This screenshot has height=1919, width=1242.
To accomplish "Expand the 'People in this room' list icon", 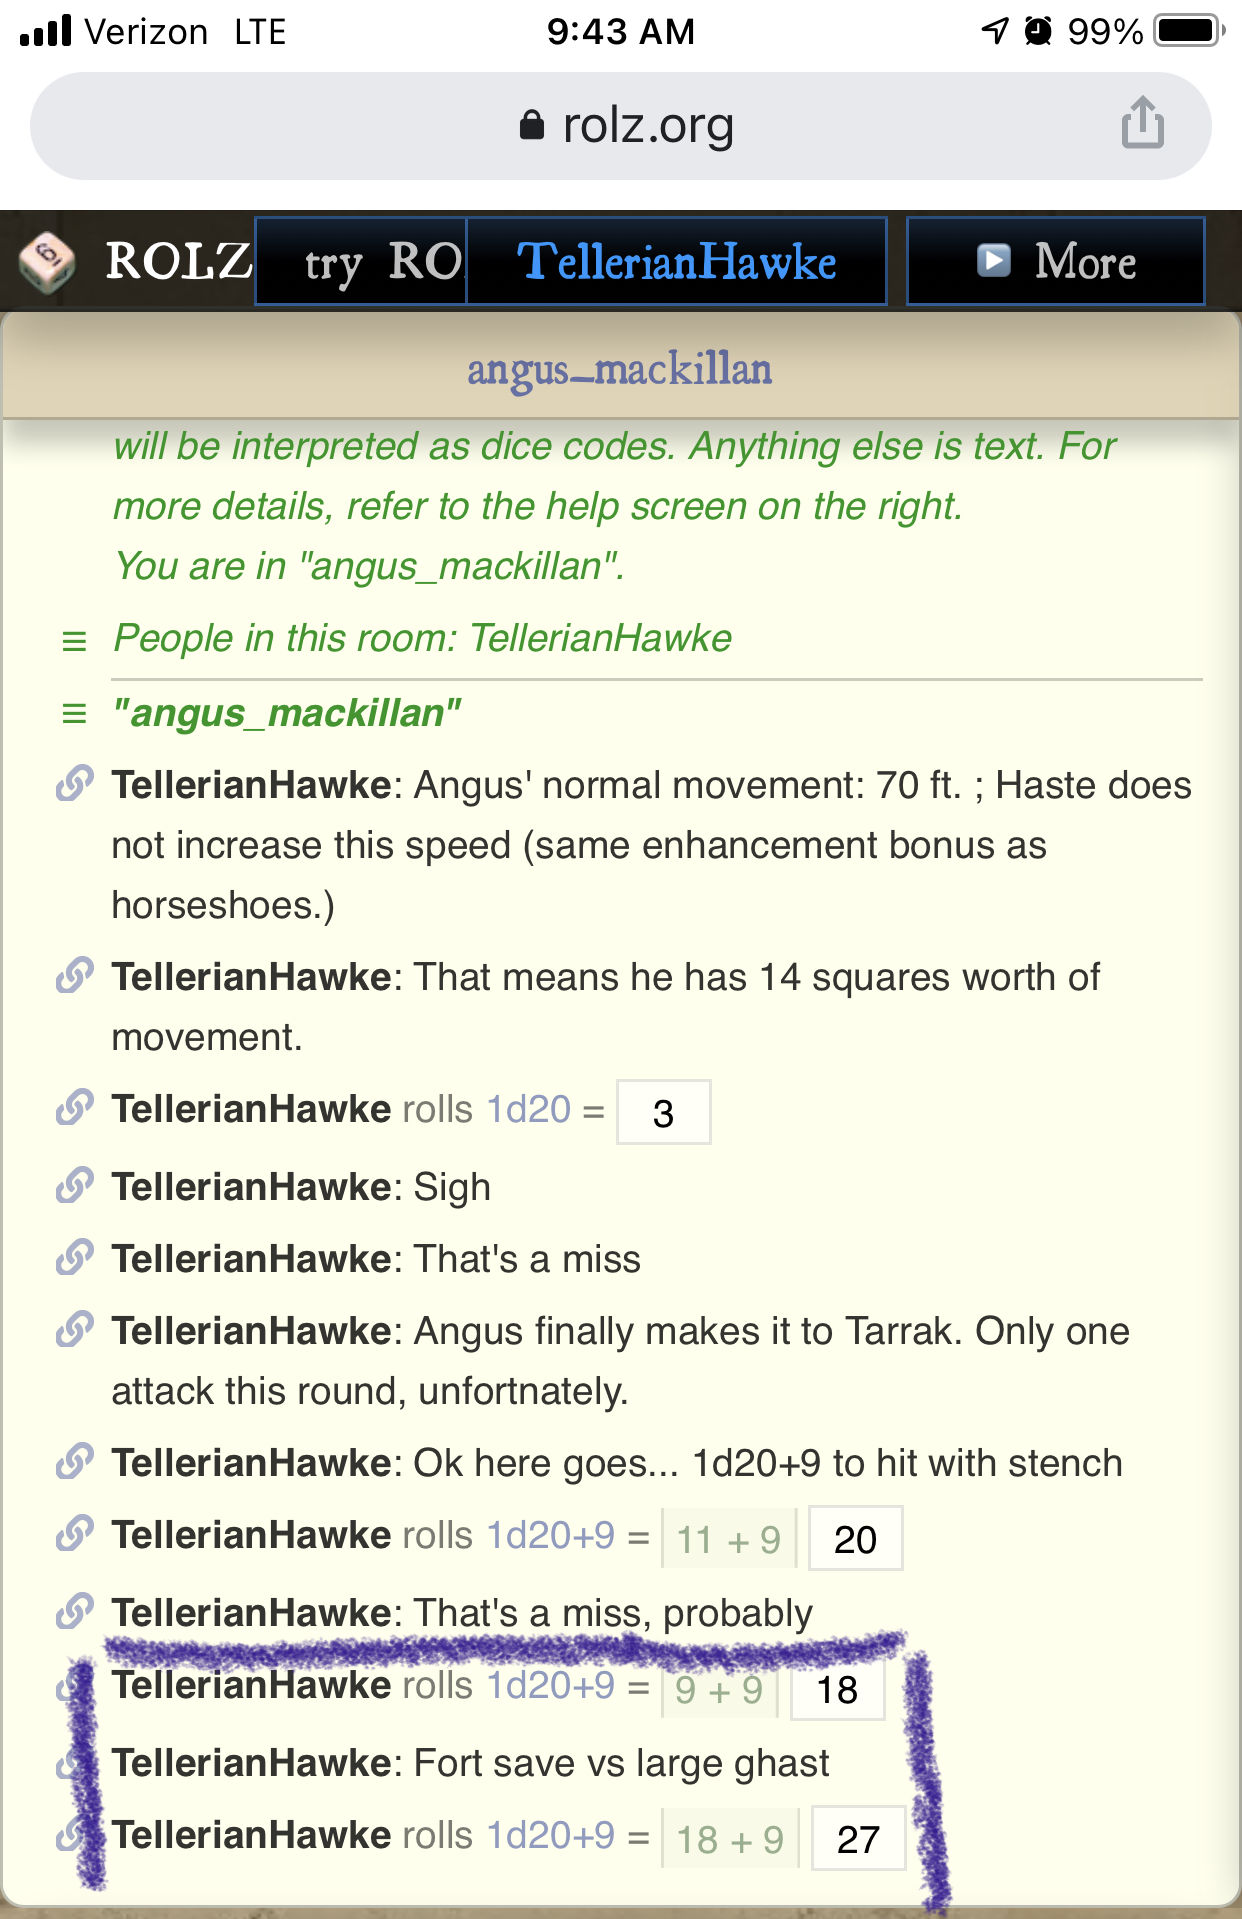I will [74, 640].
